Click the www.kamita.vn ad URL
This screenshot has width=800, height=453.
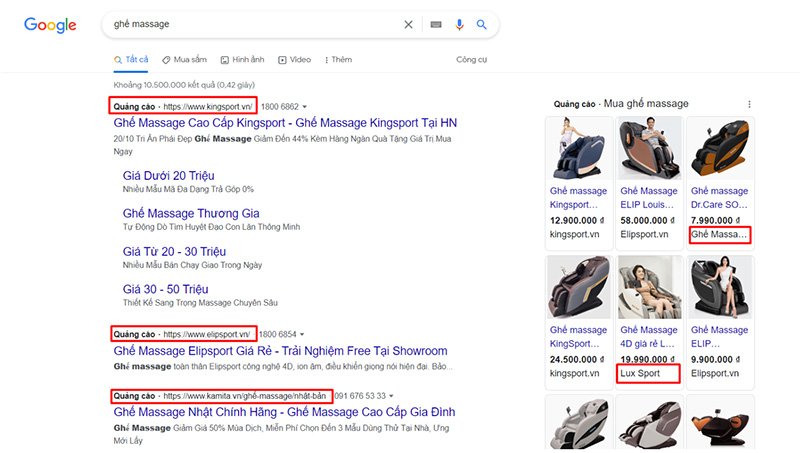click(x=244, y=396)
